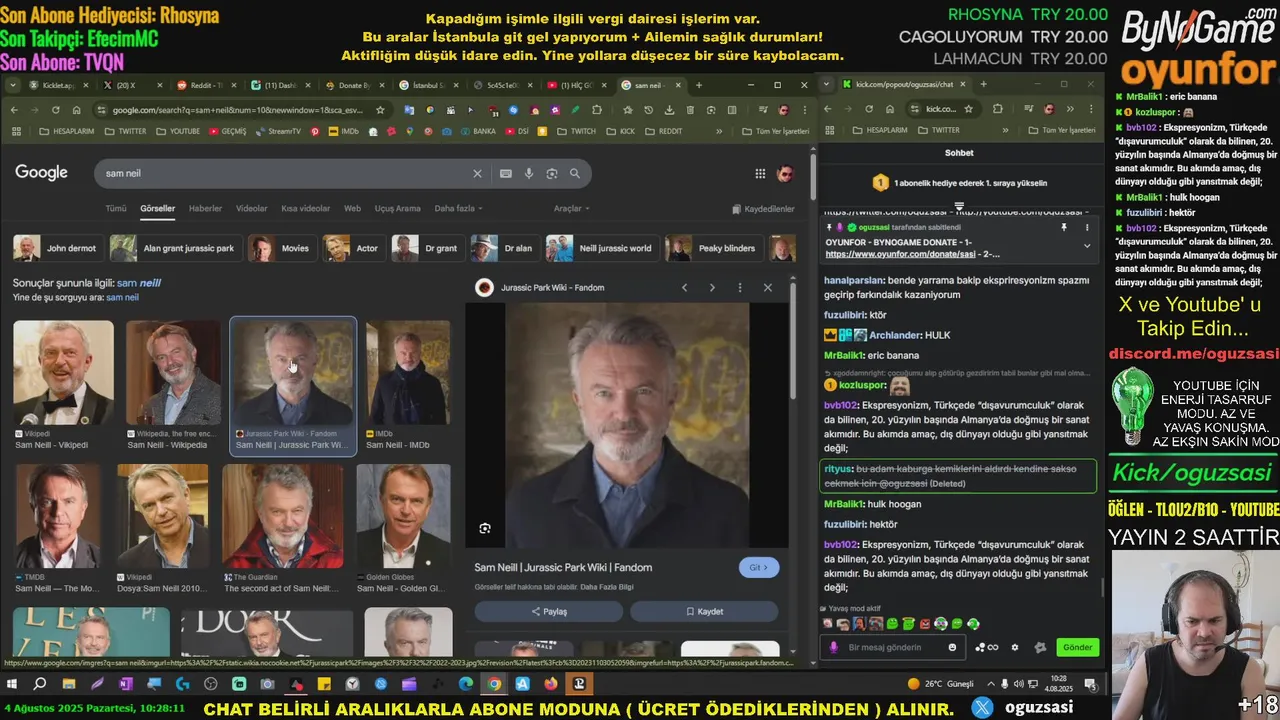The height and width of the screenshot is (720, 1280).
Task: Switch to the Kısa videolar tab
Action: click(305, 208)
